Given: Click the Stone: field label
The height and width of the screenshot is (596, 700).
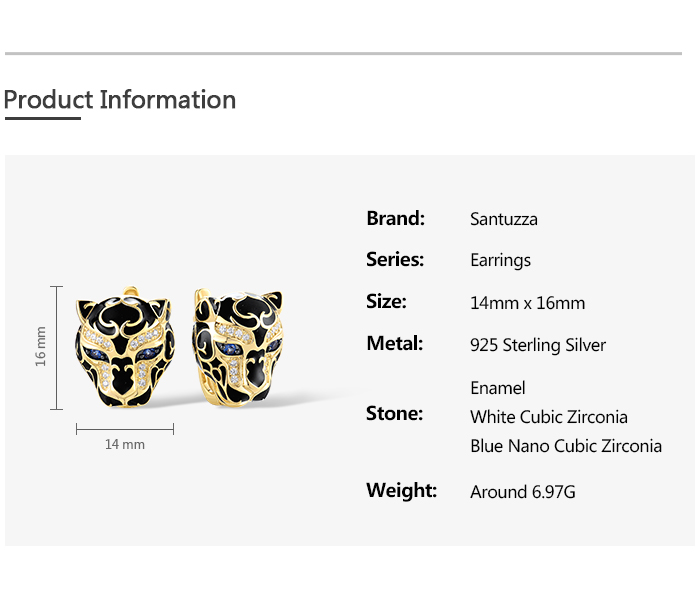Looking at the screenshot, I should pyautogui.click(x=394, y=414).
